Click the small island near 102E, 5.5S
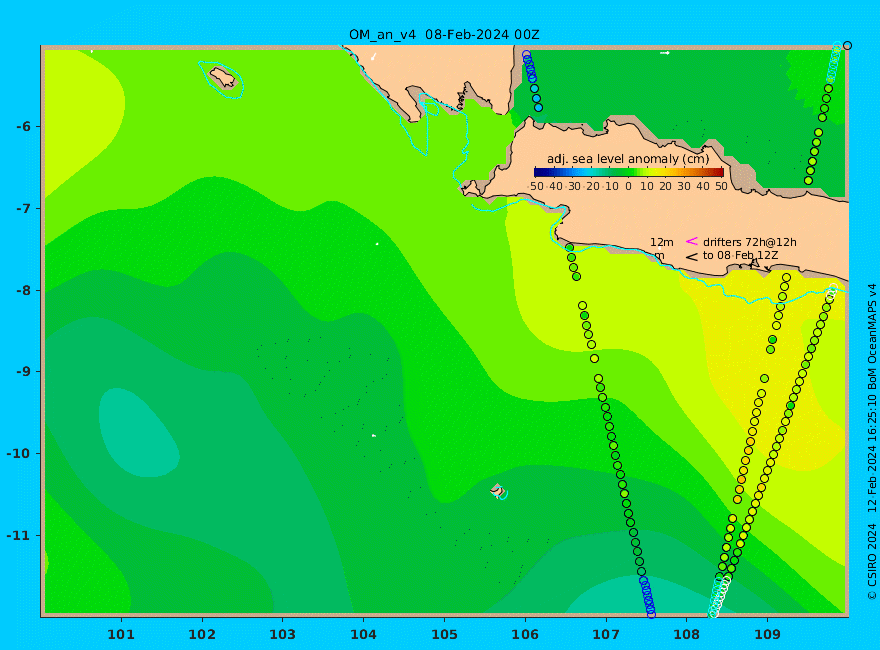This screenshot has height=650, width=880. pos(223,78)
